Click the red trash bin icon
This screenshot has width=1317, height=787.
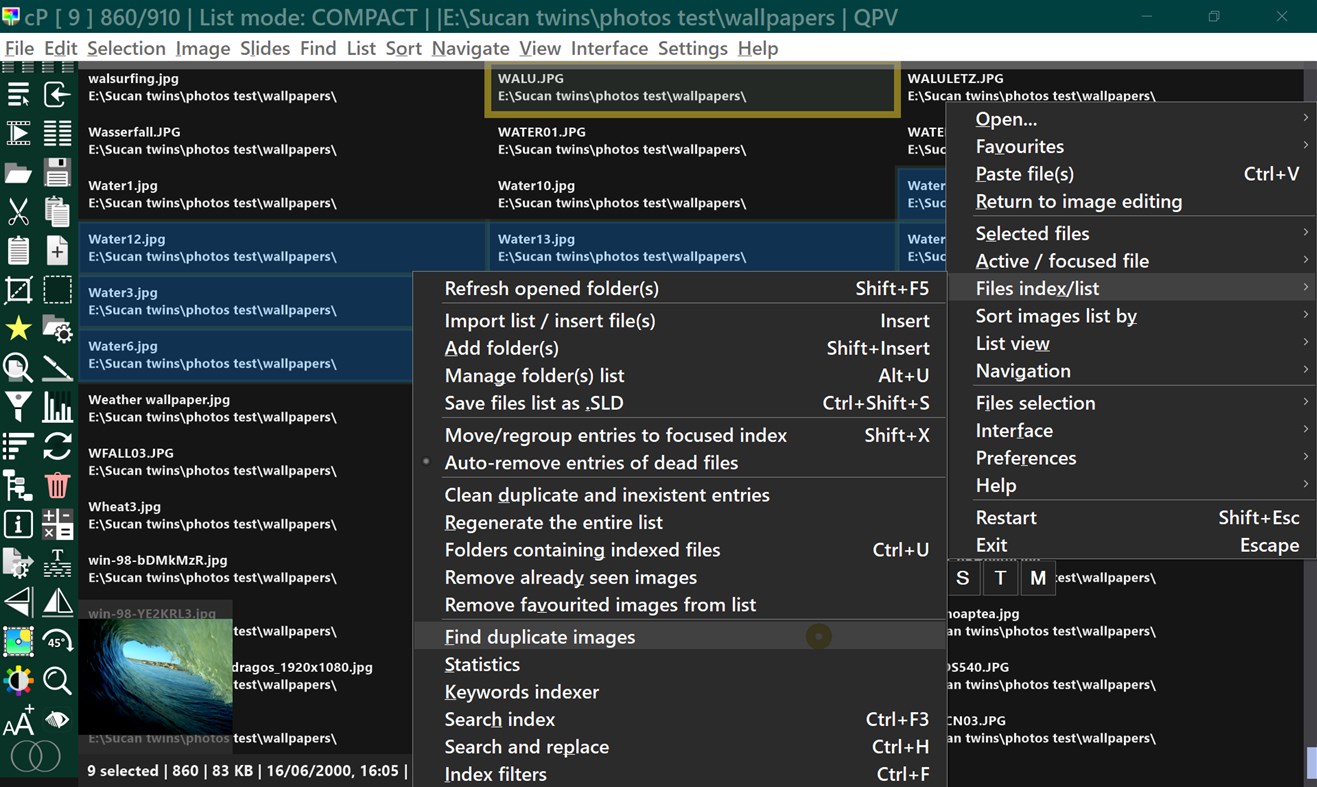coord(57,486)
